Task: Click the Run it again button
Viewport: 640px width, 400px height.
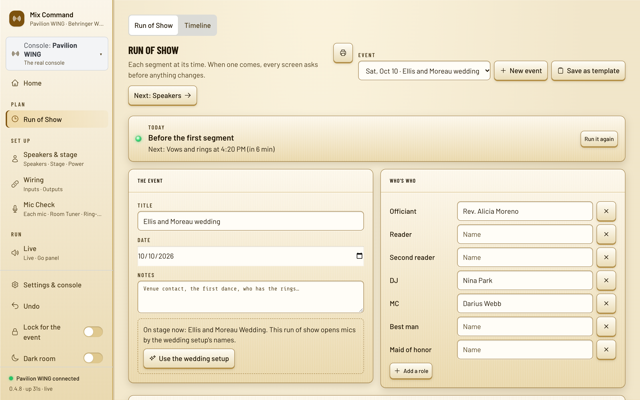Action: coord(599,139)
